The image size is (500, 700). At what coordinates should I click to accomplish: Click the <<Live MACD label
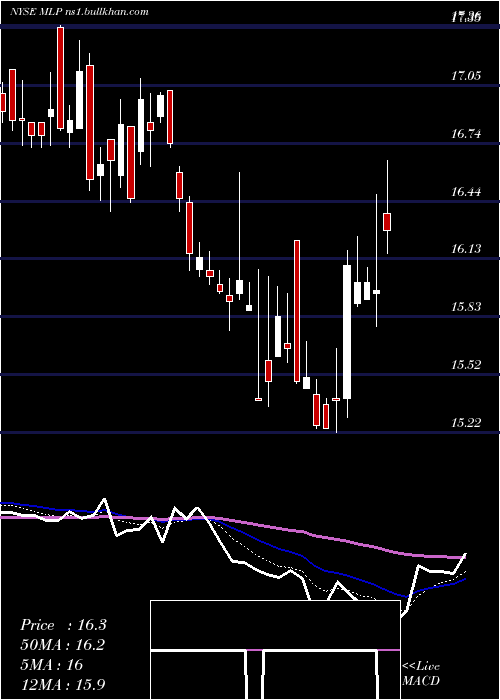(421, 673)
